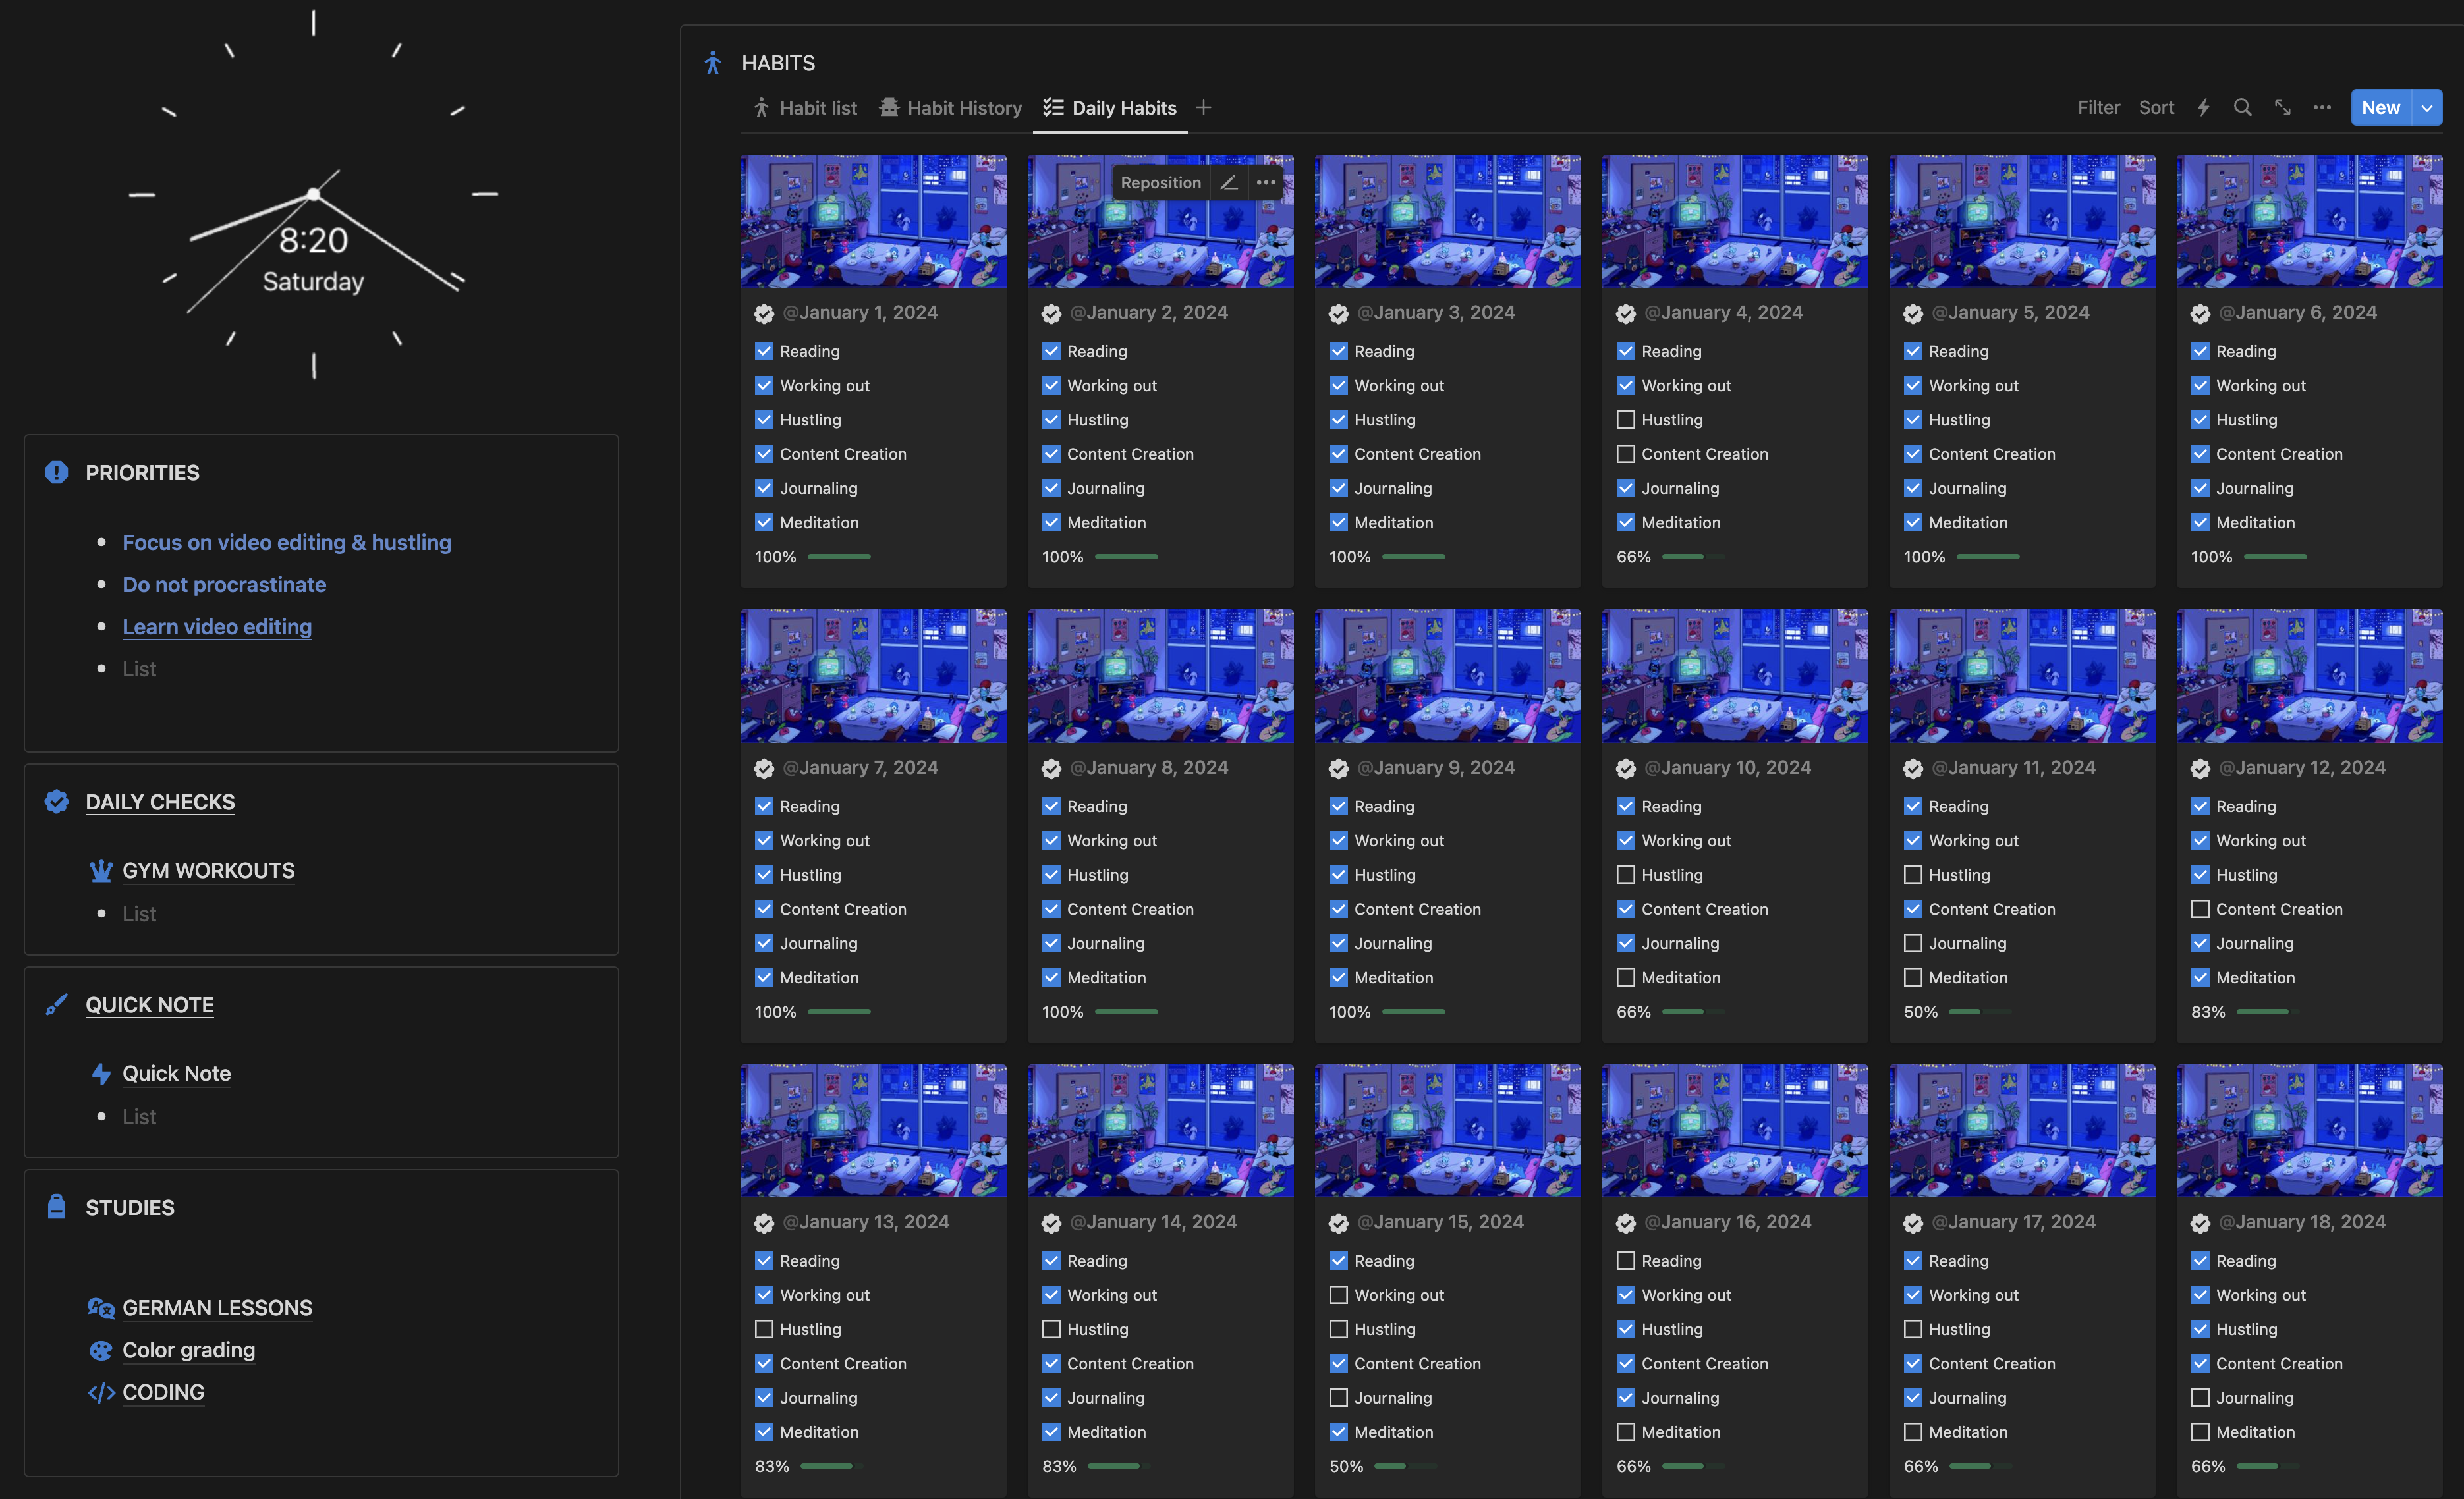Click the GERMAN LESSONS speech bubbles icon
2464x1499 pixels.
[x=101, y=1307]
